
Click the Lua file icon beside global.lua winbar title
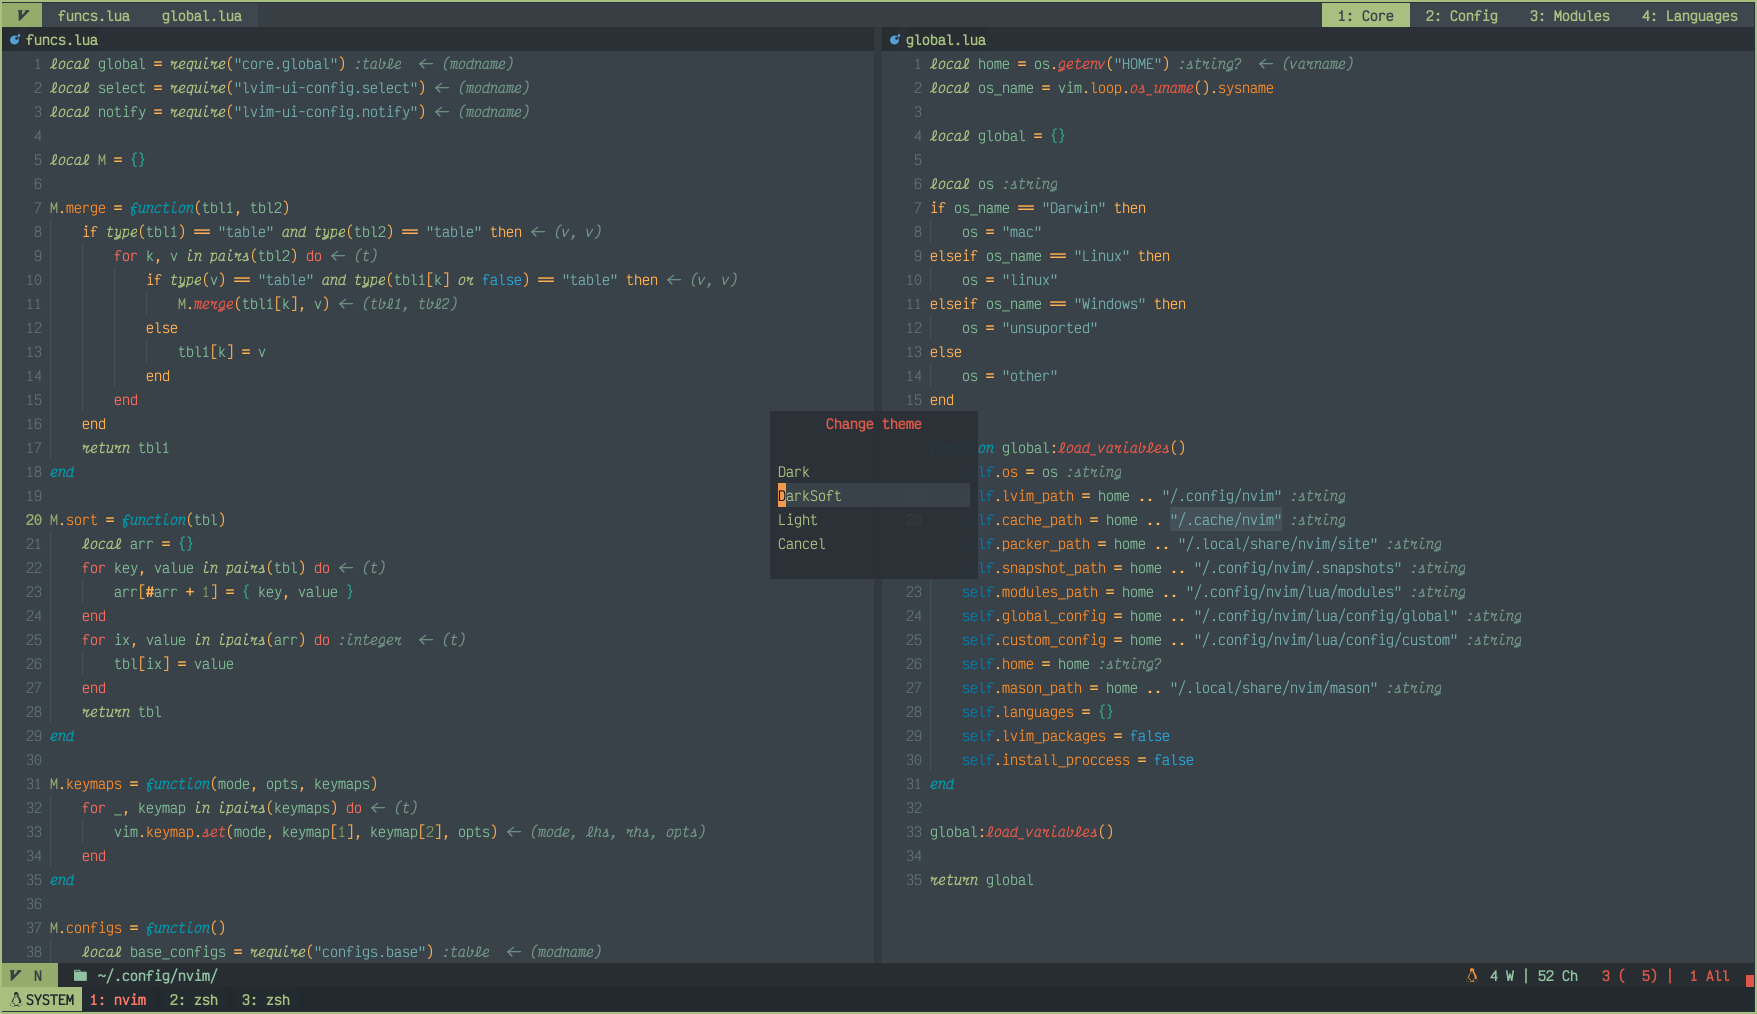click(895, 40)
